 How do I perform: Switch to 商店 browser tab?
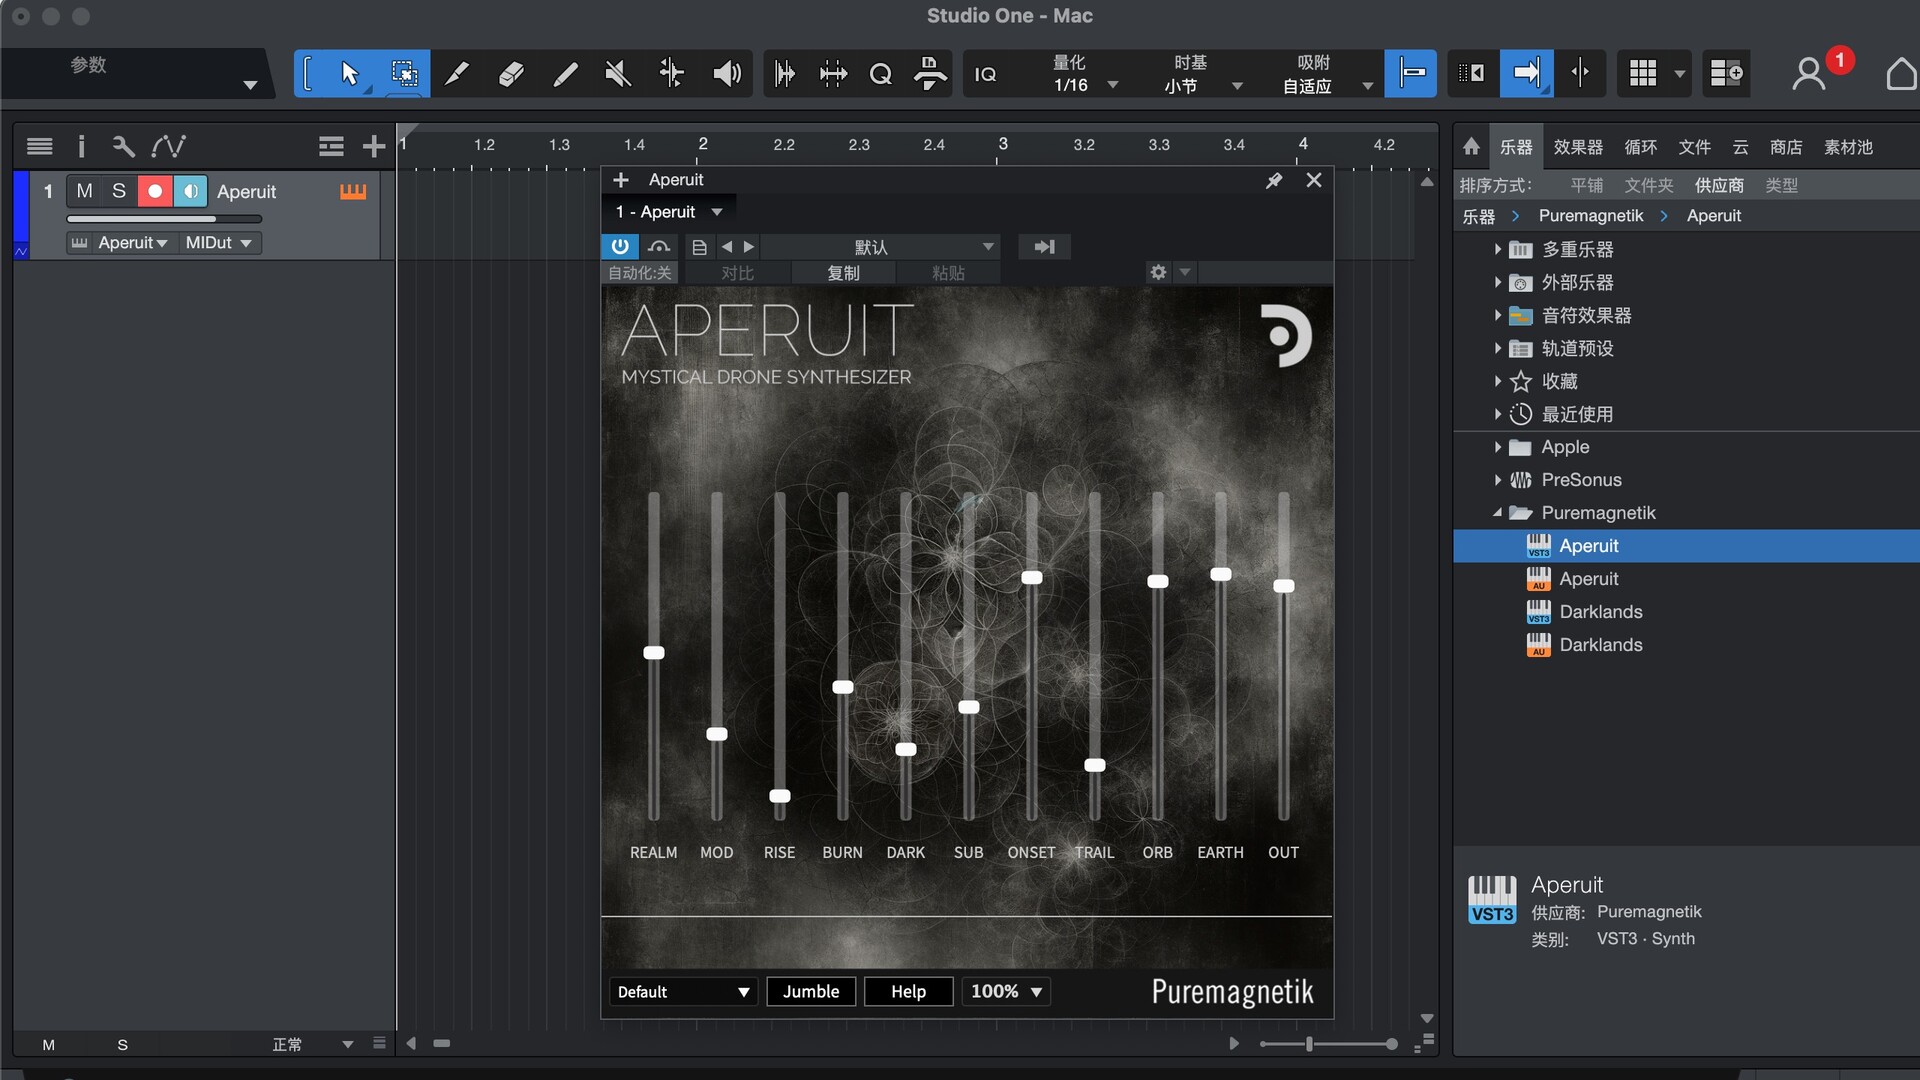(x=1786, y=147)
